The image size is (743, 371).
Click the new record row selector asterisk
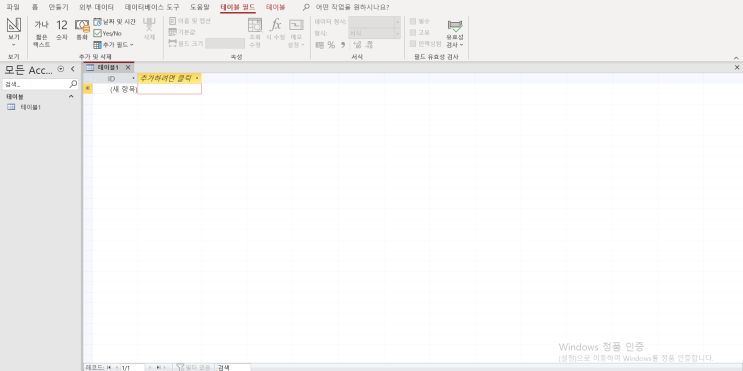pos(88,89)
